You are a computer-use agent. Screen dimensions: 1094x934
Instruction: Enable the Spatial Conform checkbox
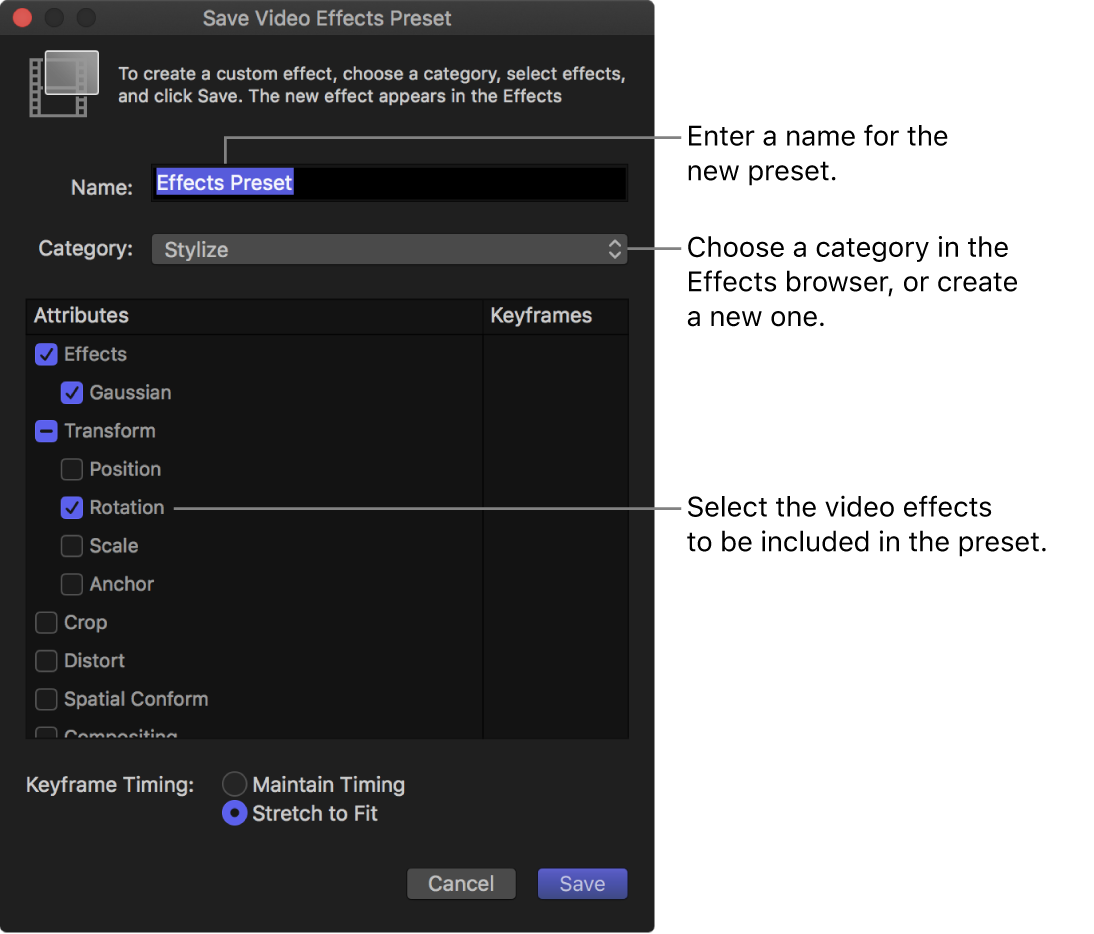[46, 699]
